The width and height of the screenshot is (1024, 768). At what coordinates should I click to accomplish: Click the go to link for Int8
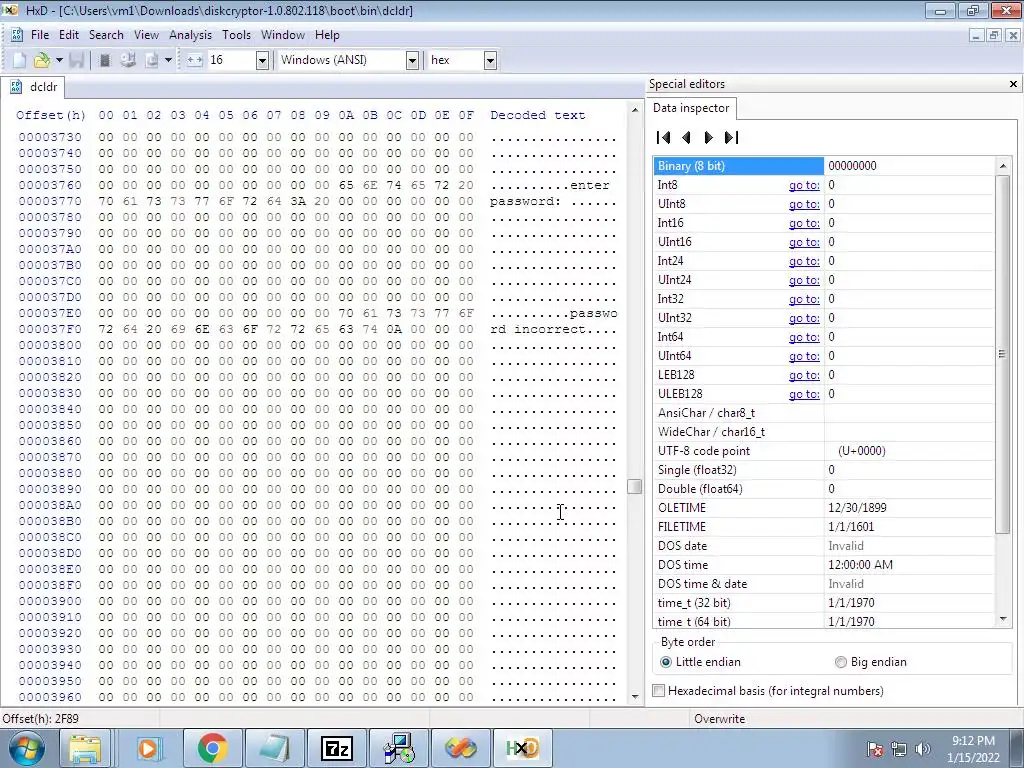point(804,185)
